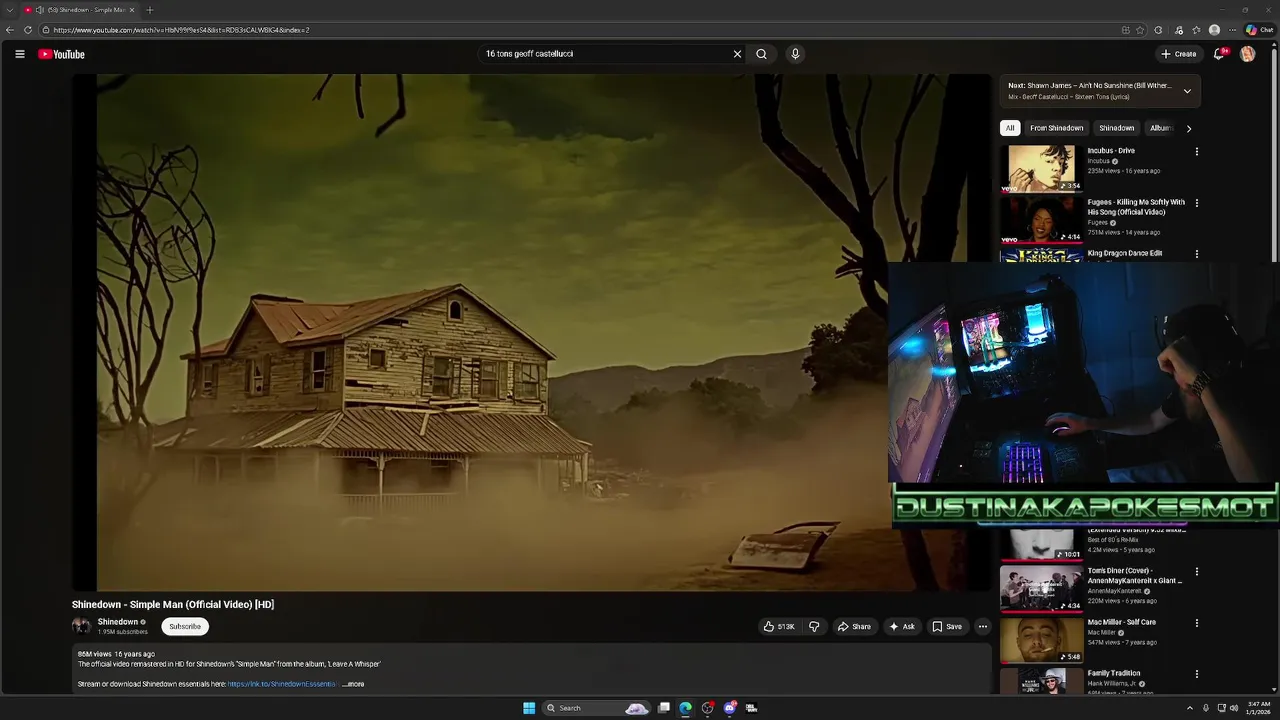This screenshot has width=1280, height=720.
Task: Clear the search box with X
Action: pyautogui.click(x=737, y=54)
